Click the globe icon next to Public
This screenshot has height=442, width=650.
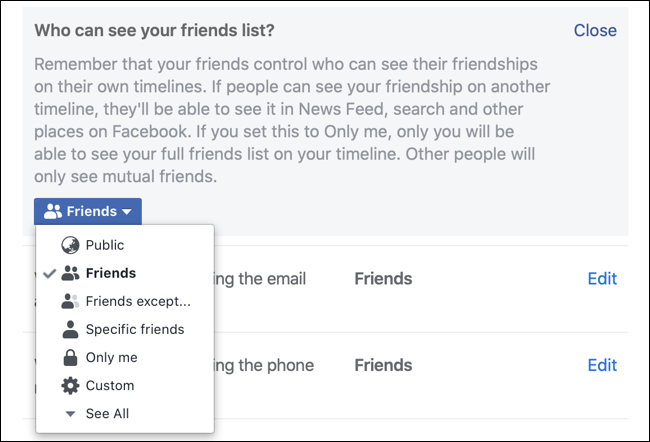(70, 245)
